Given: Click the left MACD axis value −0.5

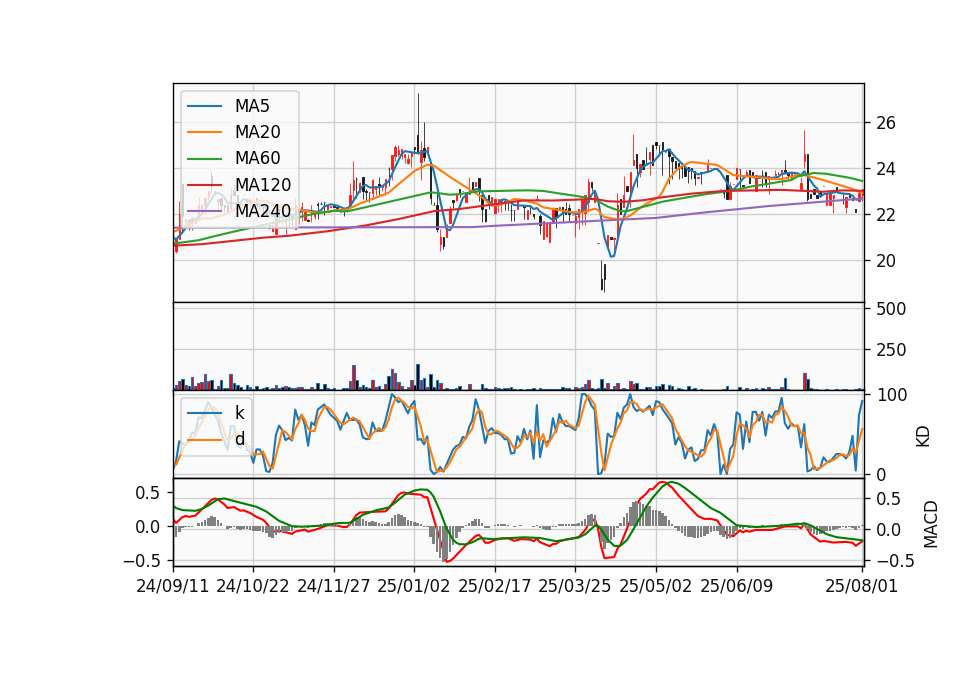Looking at the screenshot, I should click(x=141, y=561).
